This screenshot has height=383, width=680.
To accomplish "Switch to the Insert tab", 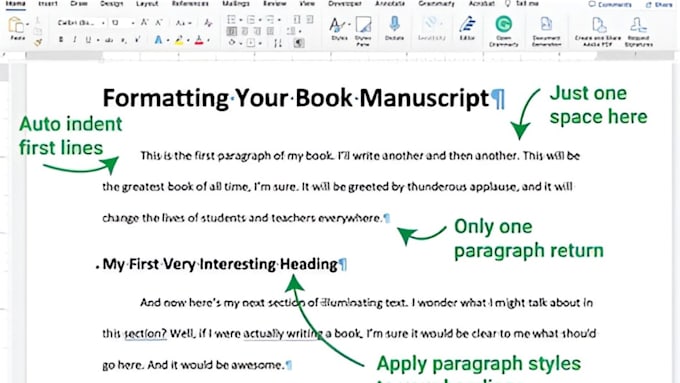I will (x=48, y=3).
